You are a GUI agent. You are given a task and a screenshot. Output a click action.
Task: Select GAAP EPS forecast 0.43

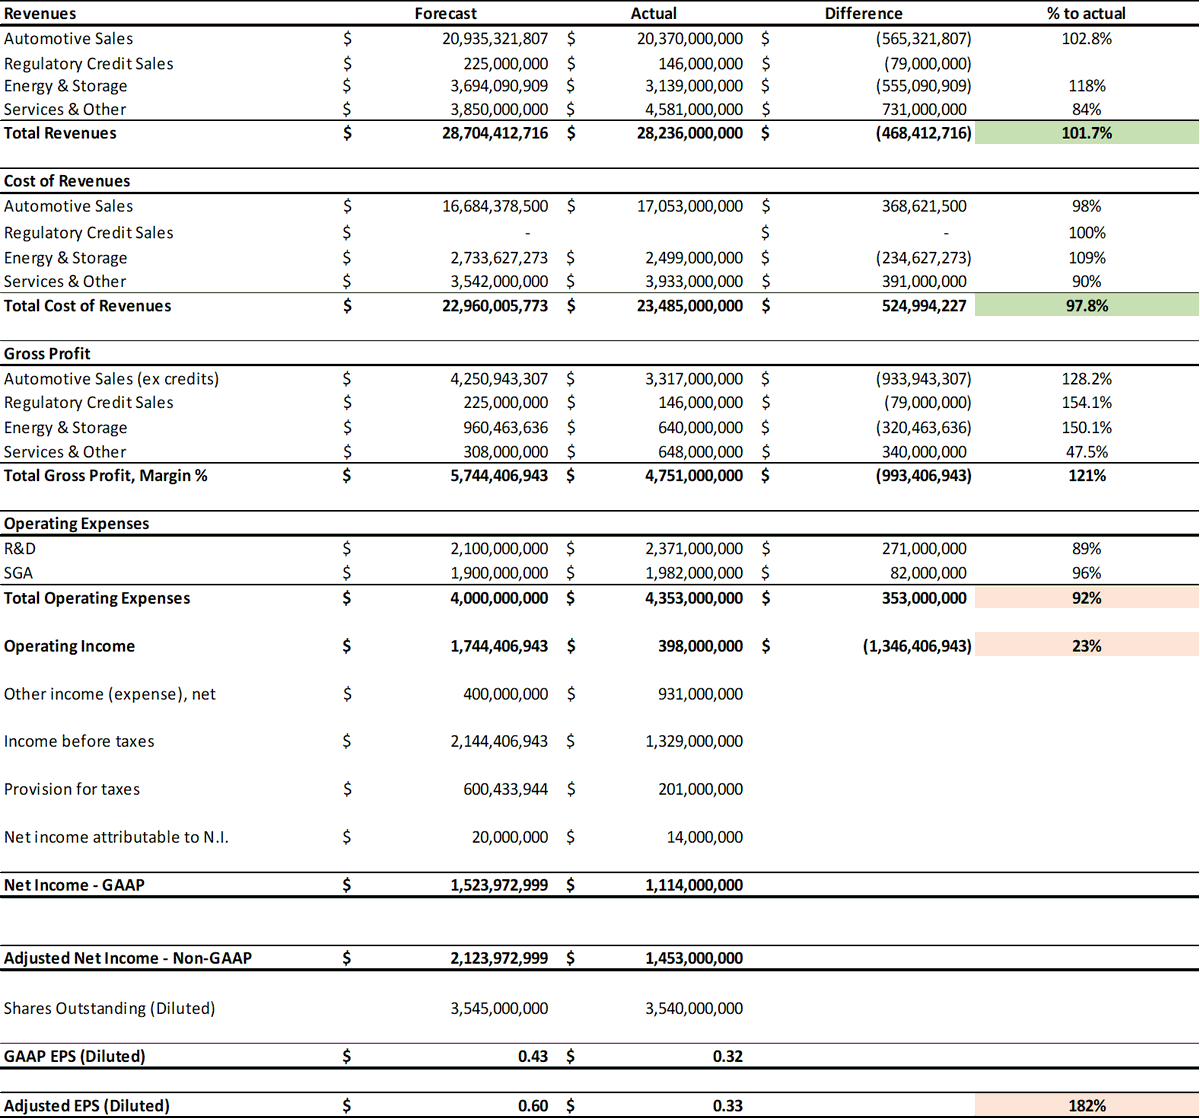[533, 1056]
